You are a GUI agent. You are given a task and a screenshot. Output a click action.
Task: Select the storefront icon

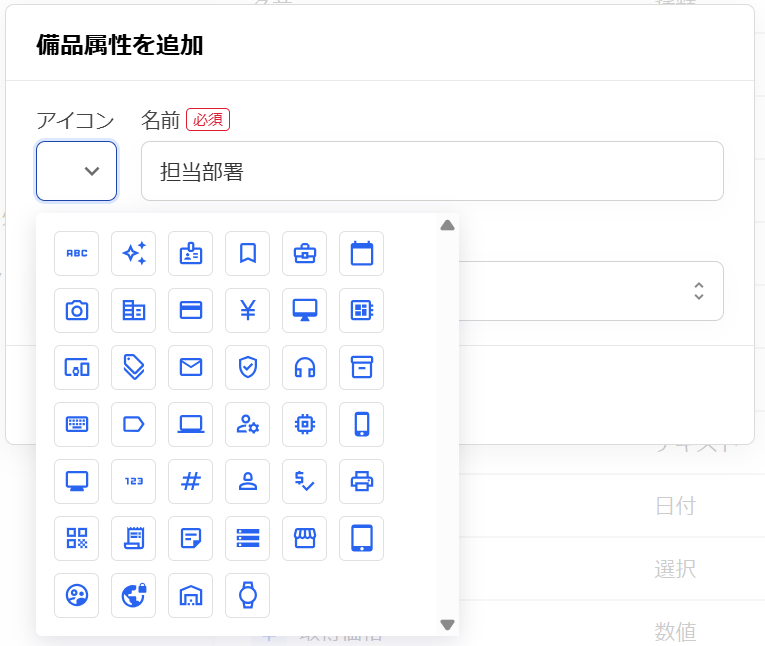point(305,539)
